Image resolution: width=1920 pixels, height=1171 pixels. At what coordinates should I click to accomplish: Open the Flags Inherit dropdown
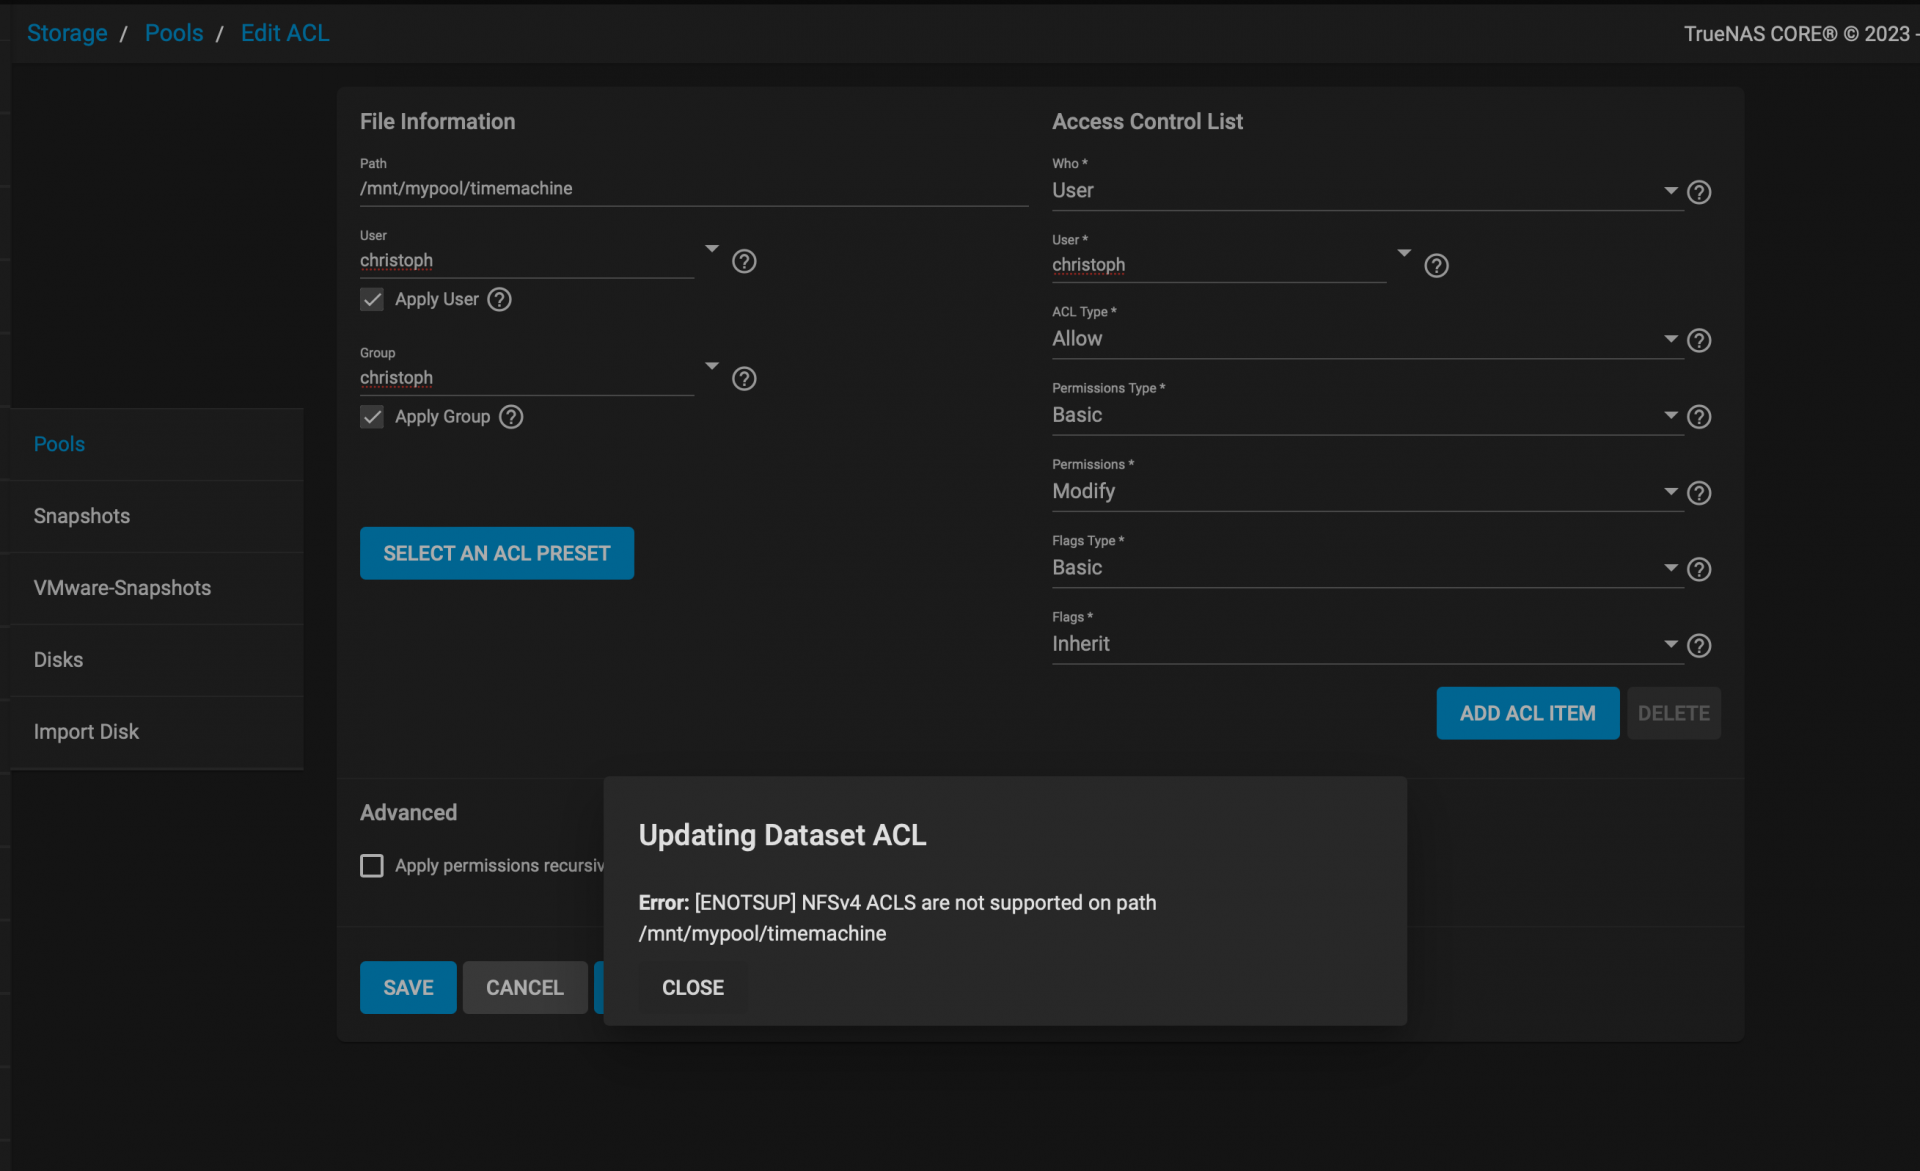[1367, 644]
